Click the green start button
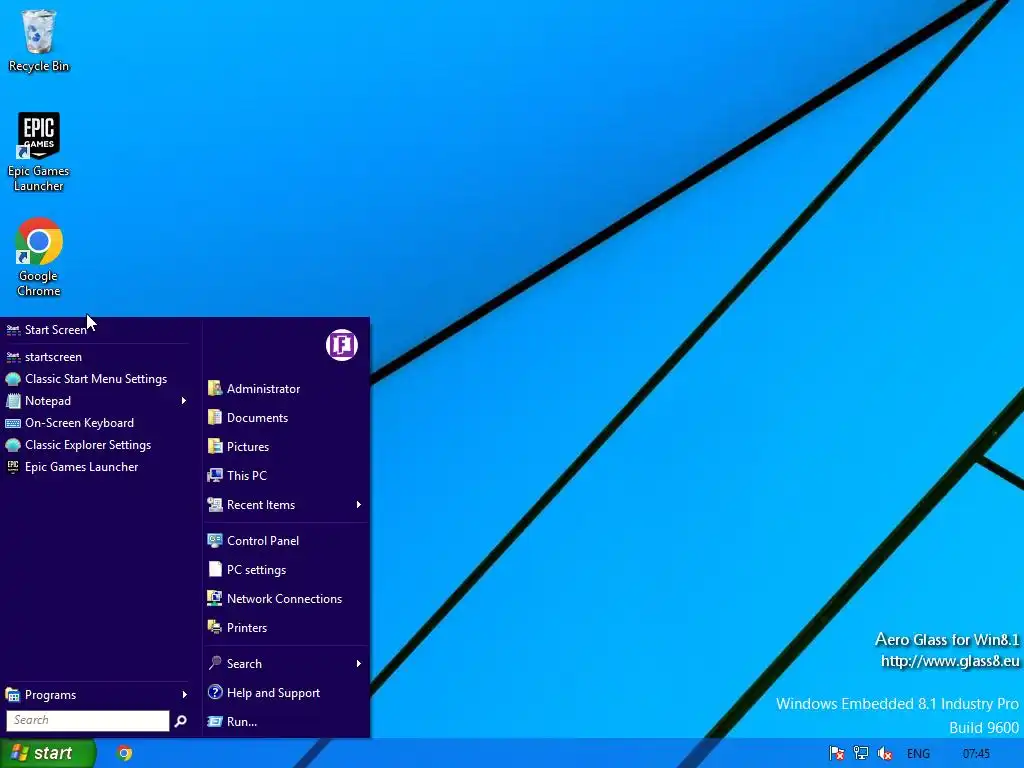Screen dimensions: 1024x768 47,754
